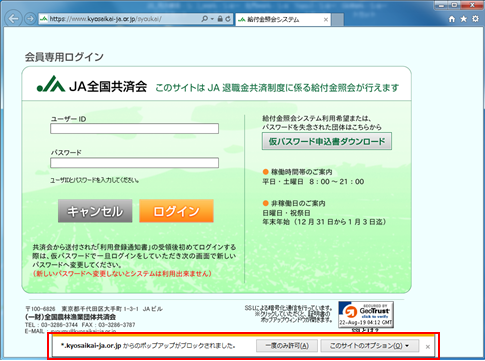Image resolution: width=485 pixels, height=361 pixels.
Task: Click the 年末年始 12月31日から1月3日迄 text
Action: pos(324,222)
